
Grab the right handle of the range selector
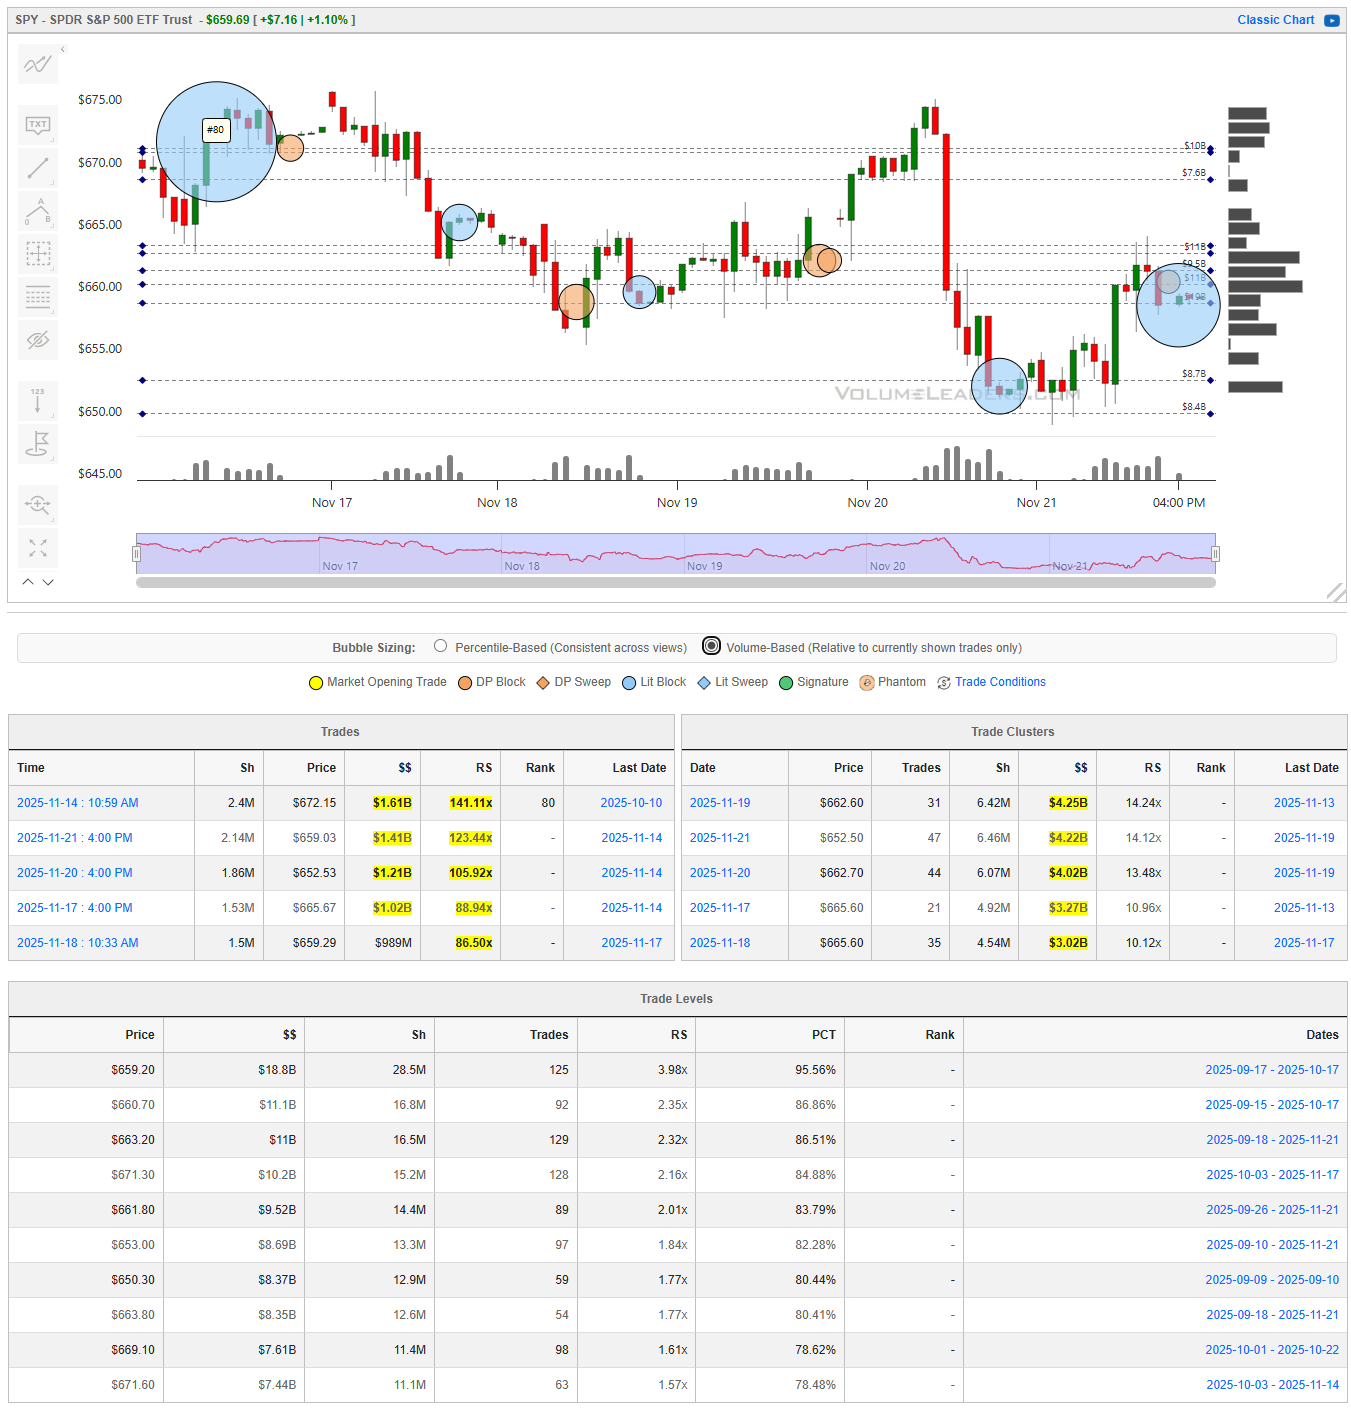1216,554
